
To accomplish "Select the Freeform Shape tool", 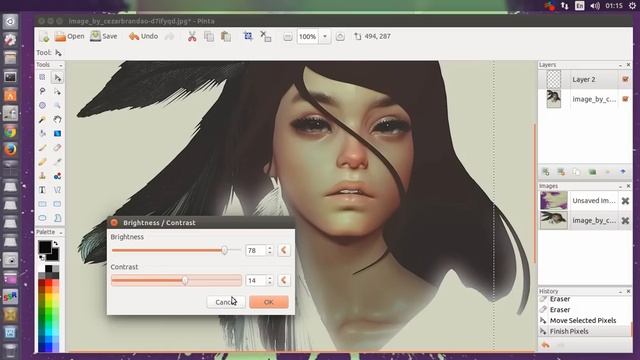I will pos(58,218).
